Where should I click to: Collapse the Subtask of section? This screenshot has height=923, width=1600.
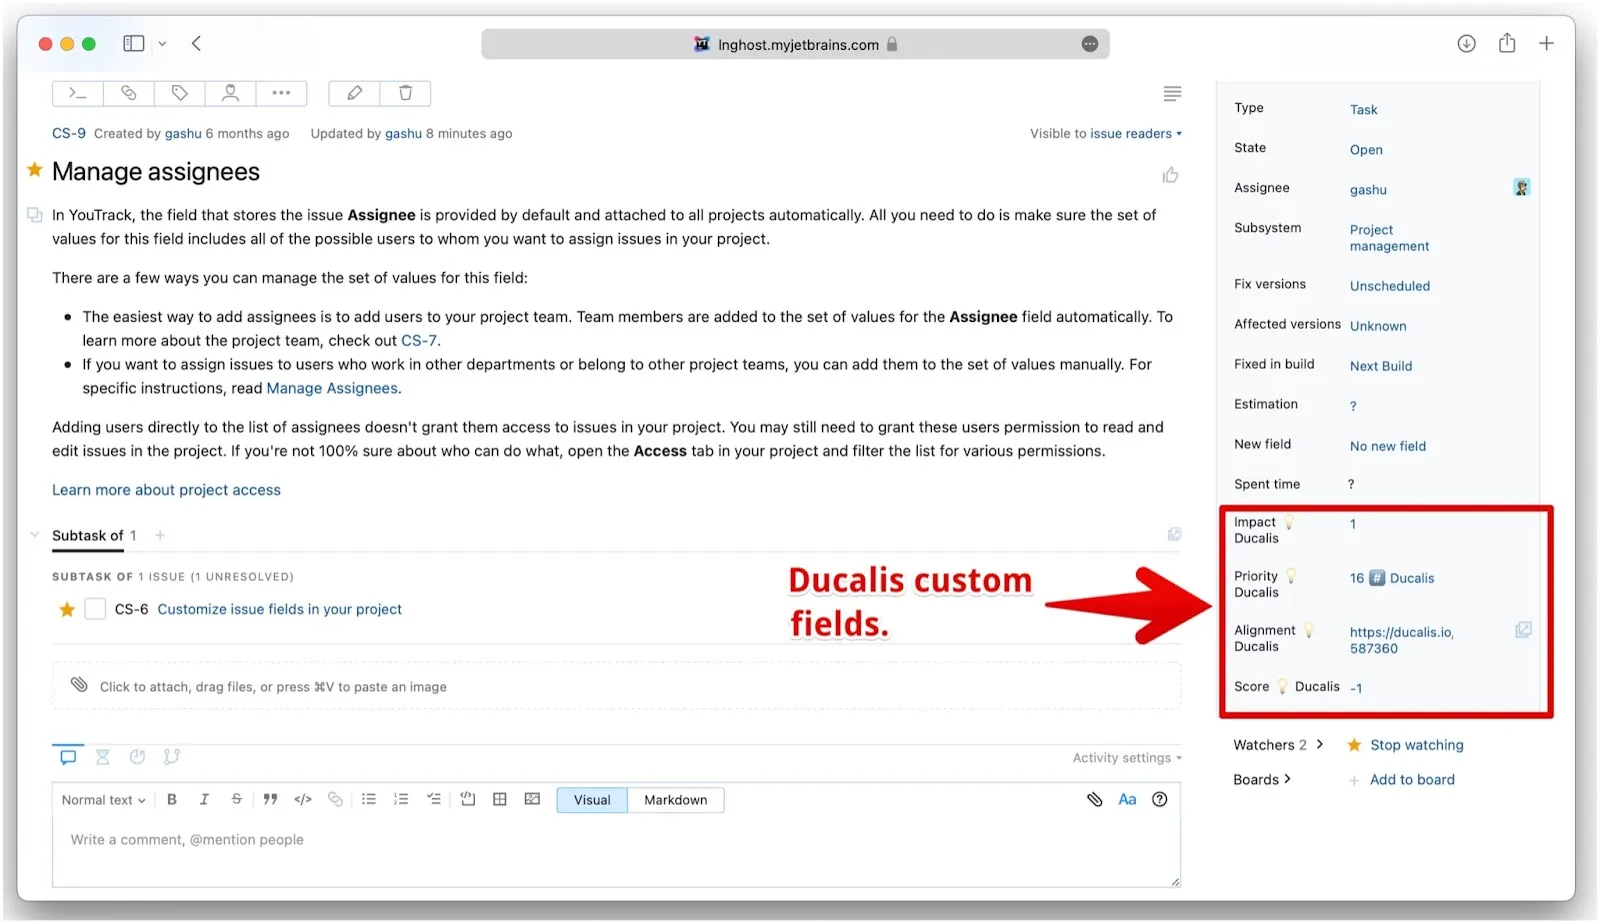pyautogui.click(x=34, y=535)
